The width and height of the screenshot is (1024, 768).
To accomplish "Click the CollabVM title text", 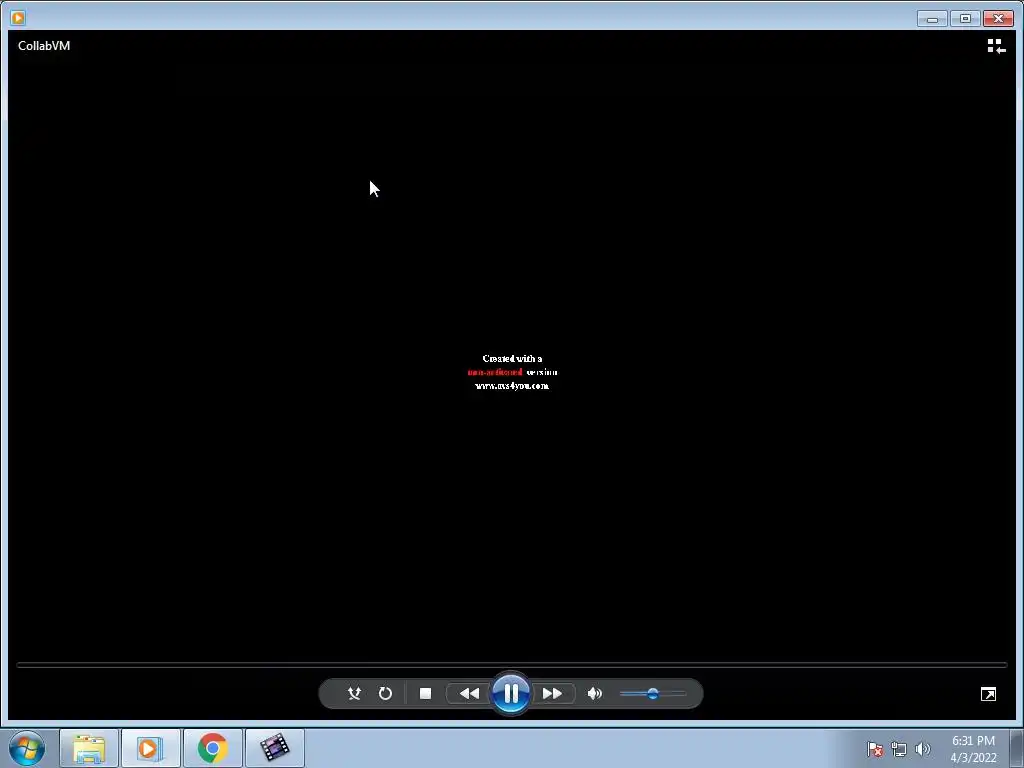I will click(44, 46).
